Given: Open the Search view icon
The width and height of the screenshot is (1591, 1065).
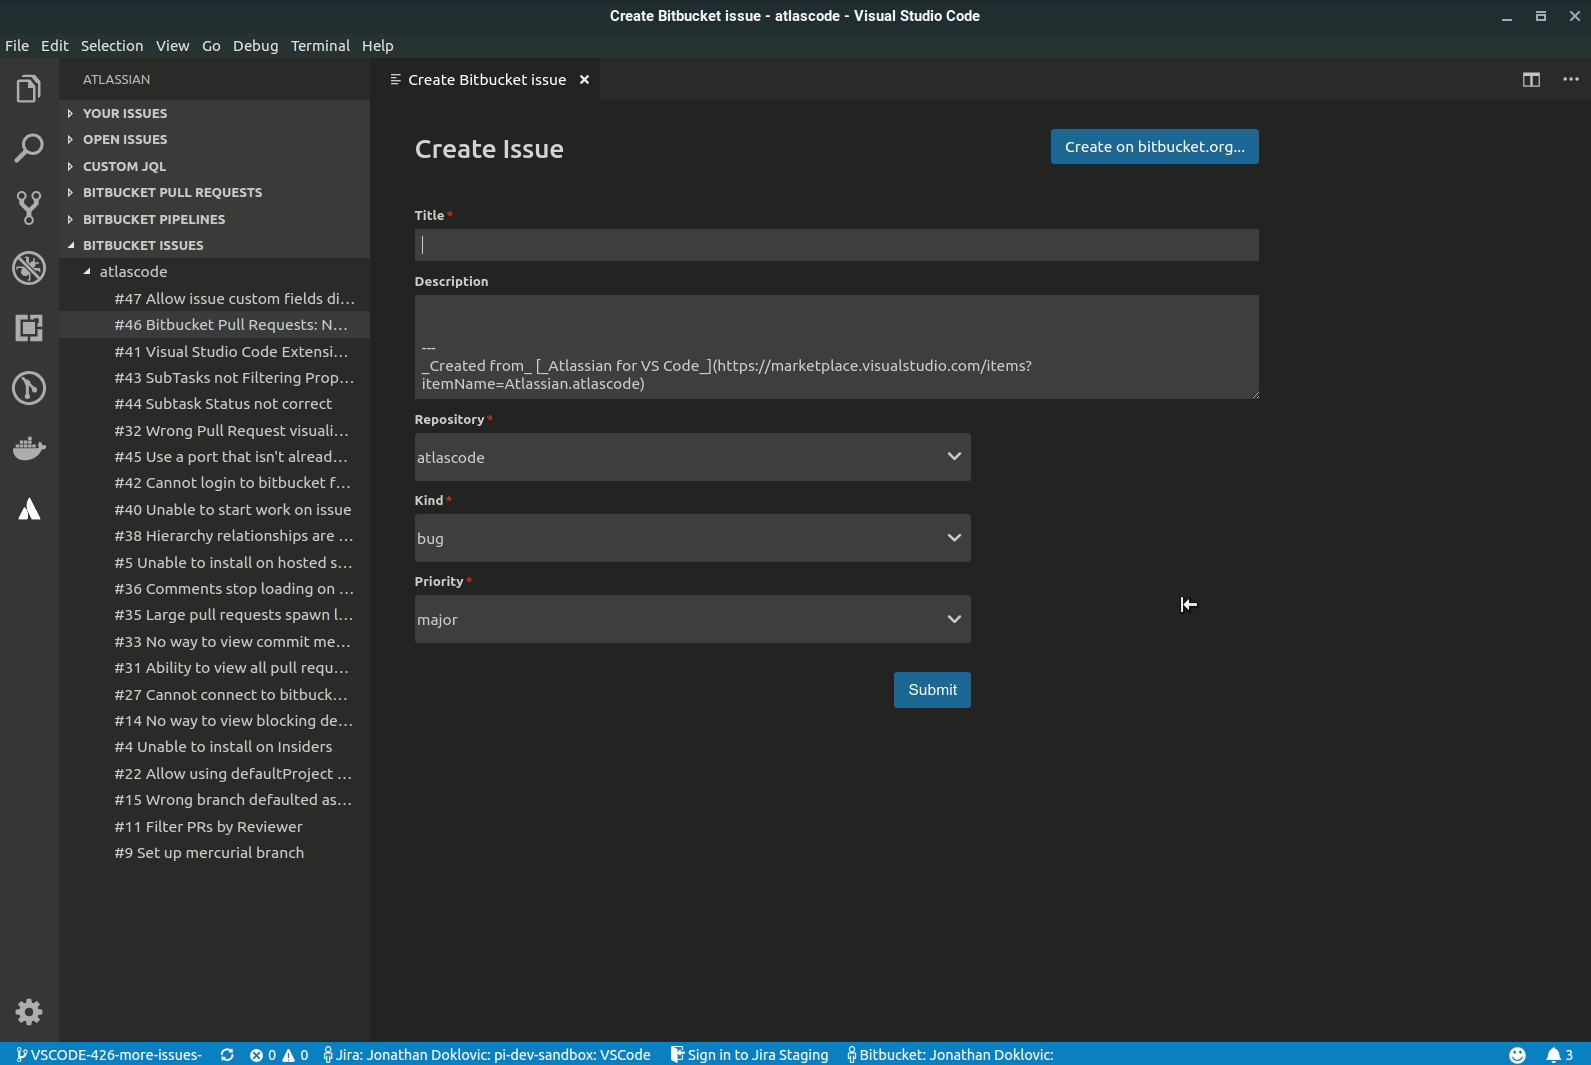Looking at the screenshot, I should (x=29, y=148).
